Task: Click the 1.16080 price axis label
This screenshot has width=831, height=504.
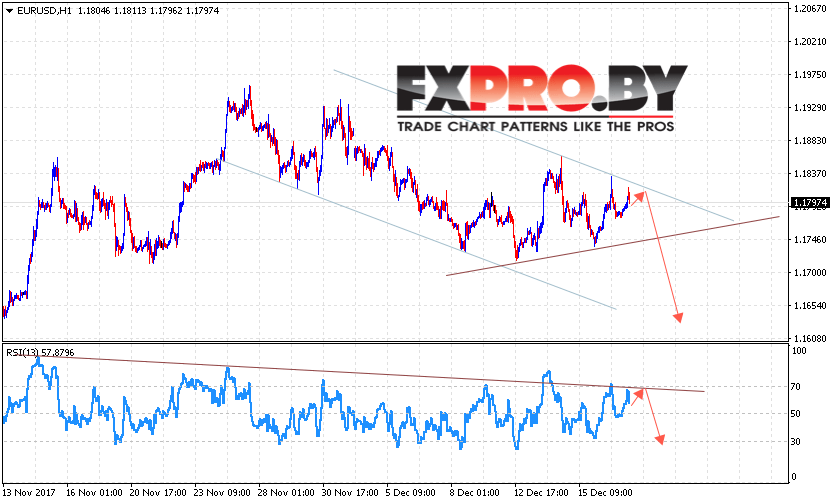Action: (810, 338)
